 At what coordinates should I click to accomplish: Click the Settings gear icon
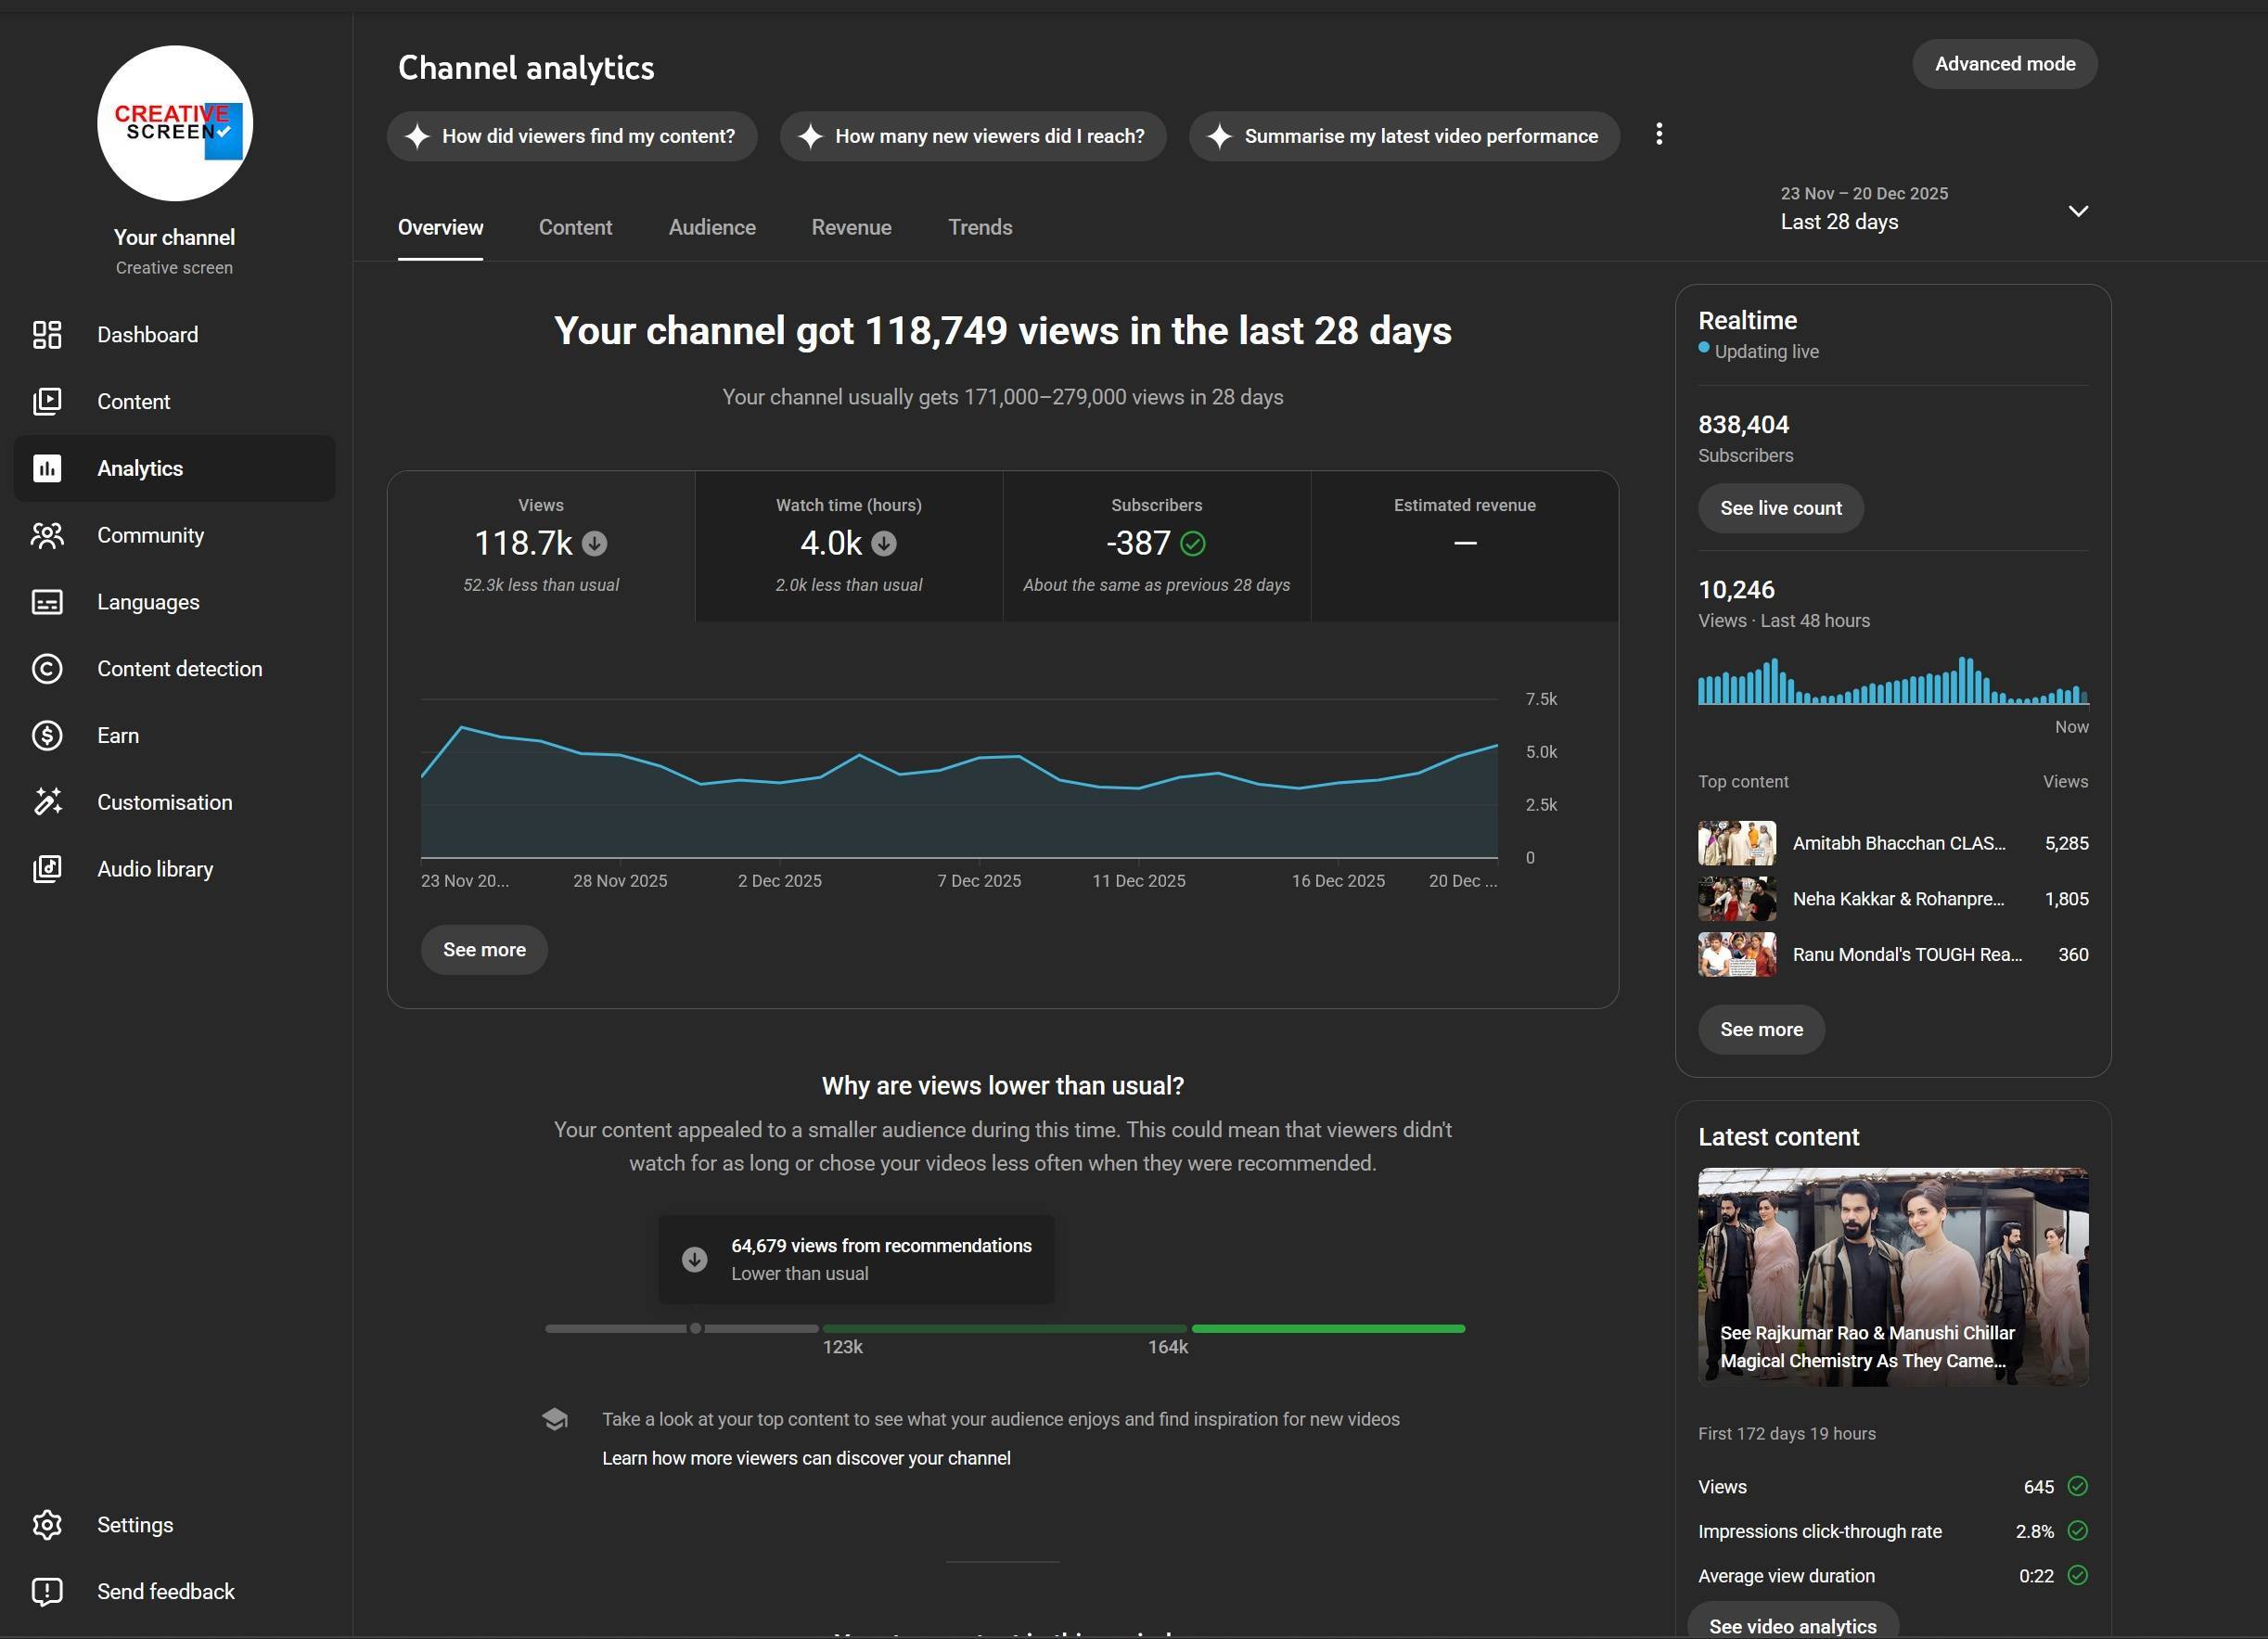[x=47, y=1525]
